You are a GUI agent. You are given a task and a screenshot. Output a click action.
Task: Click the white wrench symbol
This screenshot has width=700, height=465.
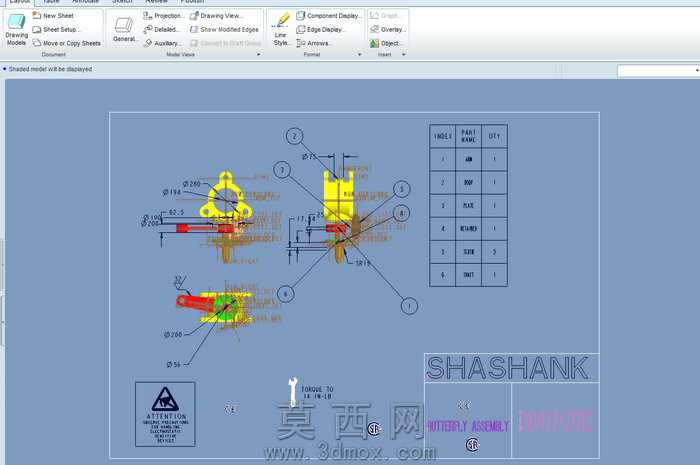tap(292, 392)
